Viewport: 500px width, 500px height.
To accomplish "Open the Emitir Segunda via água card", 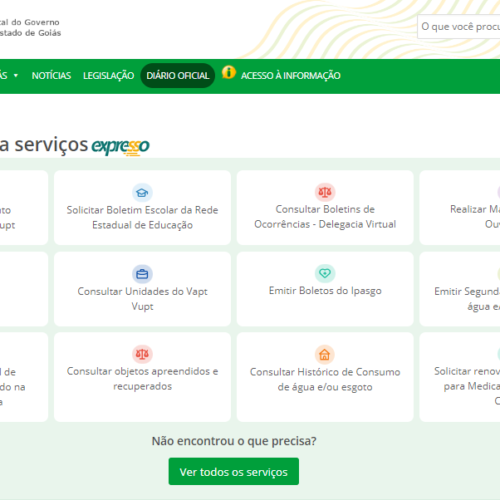I will (x=460, y=289).
